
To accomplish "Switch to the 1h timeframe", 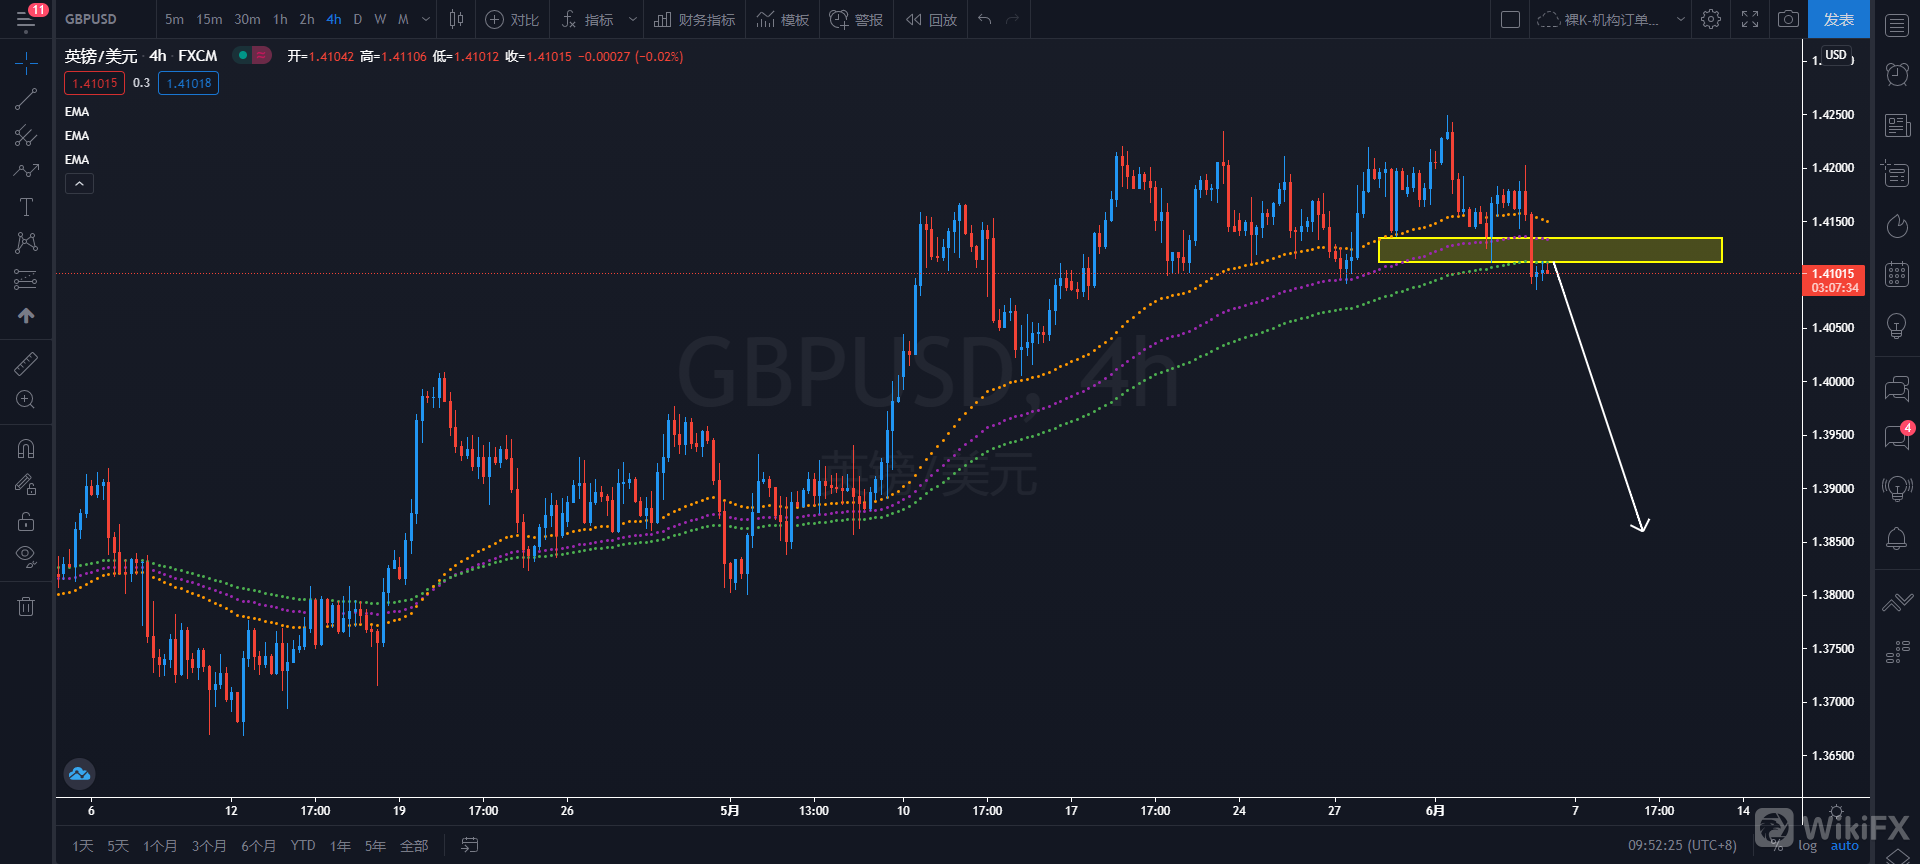I will tap(280, 19).
